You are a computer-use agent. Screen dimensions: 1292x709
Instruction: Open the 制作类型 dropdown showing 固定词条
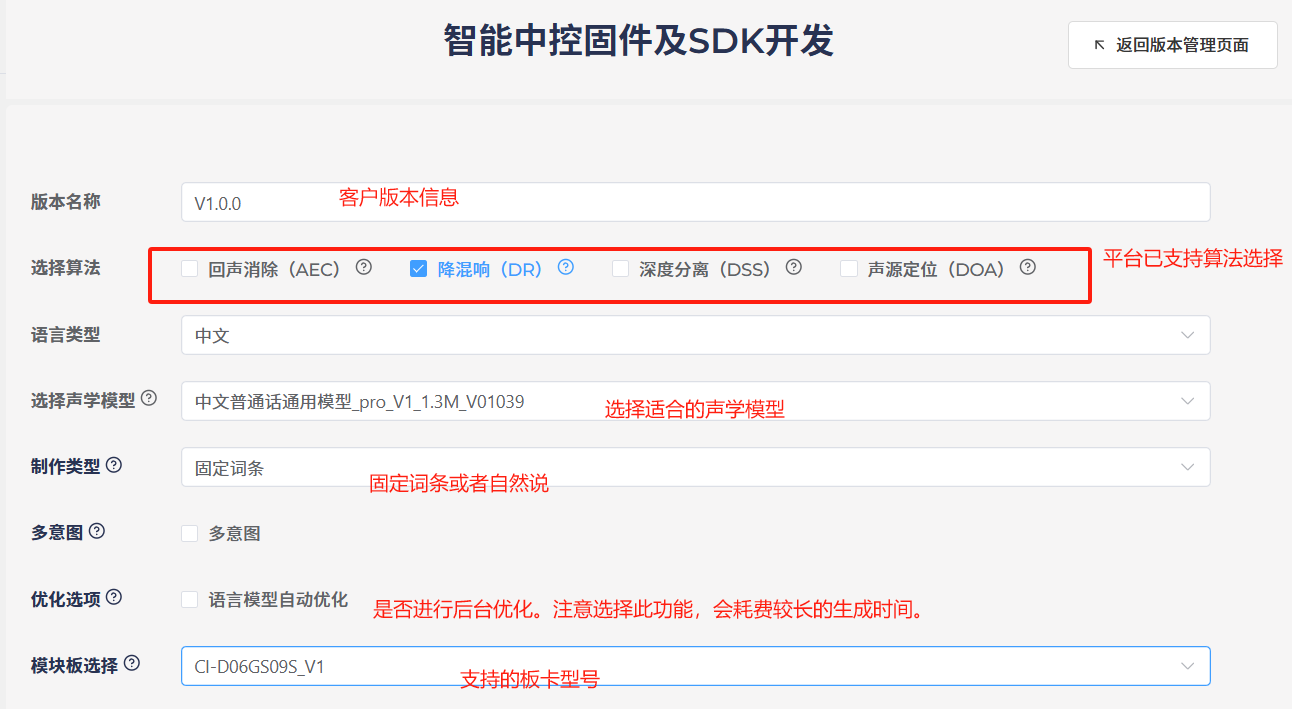coord(695,467)
